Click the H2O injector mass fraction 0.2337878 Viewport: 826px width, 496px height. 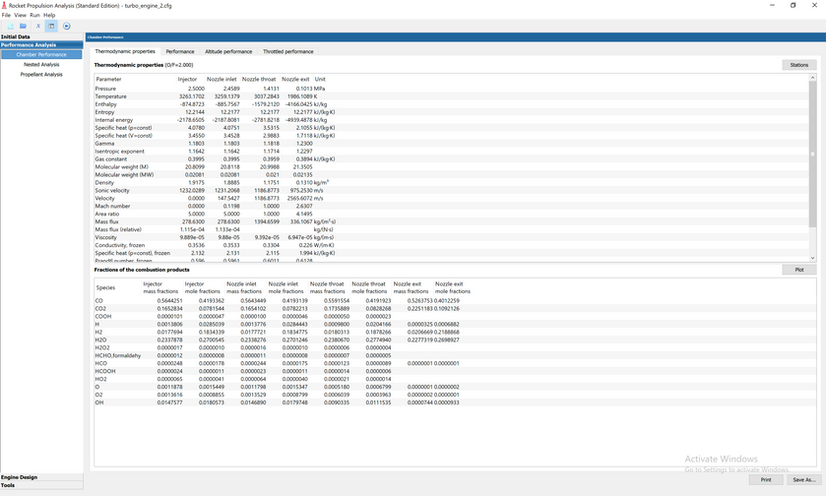pos(170,340)
